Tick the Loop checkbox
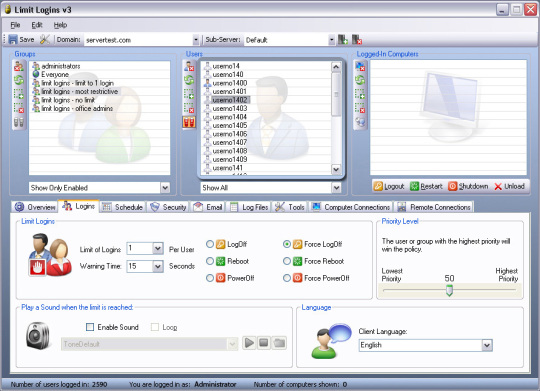Image resolution: width=540 pixels, height=391 pixels. (155, 327)
